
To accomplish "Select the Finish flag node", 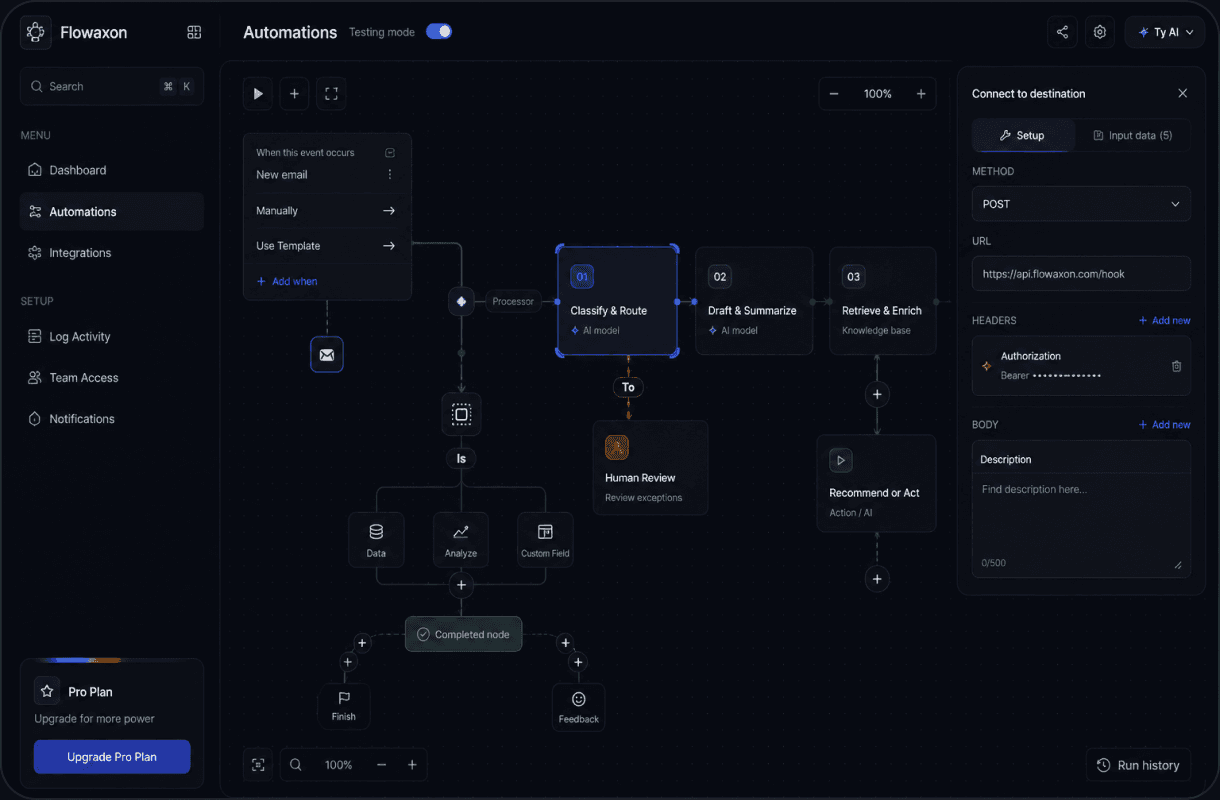I will click(344, 706).
